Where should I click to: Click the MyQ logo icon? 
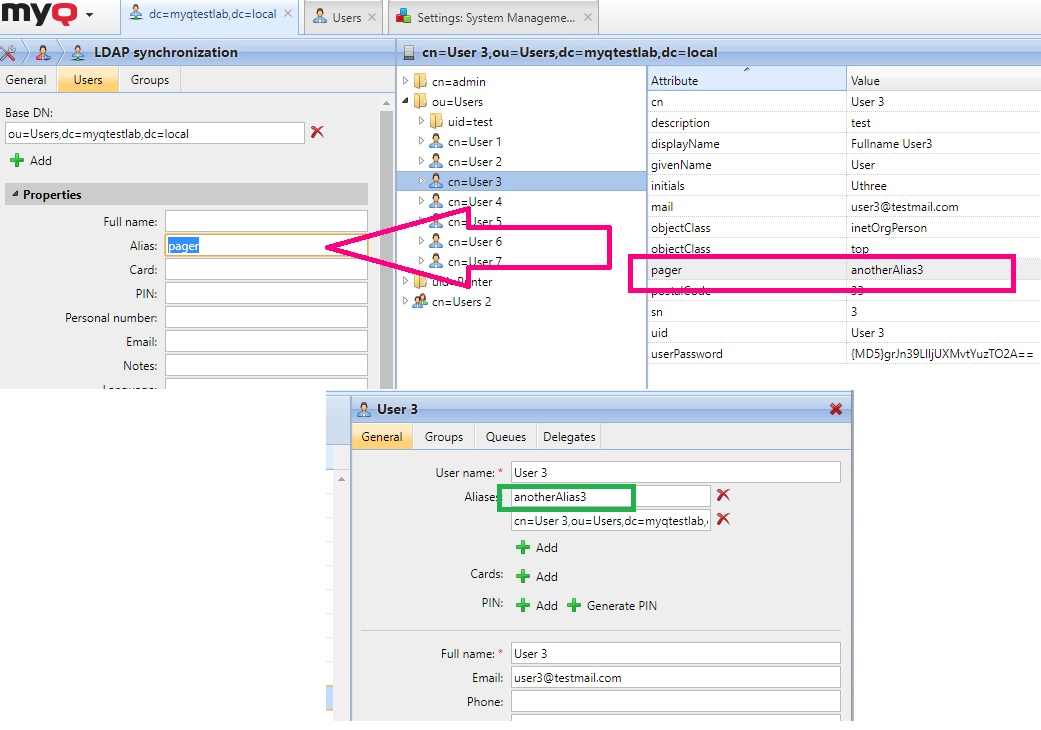pyautogui.click(x=40, y=14)
